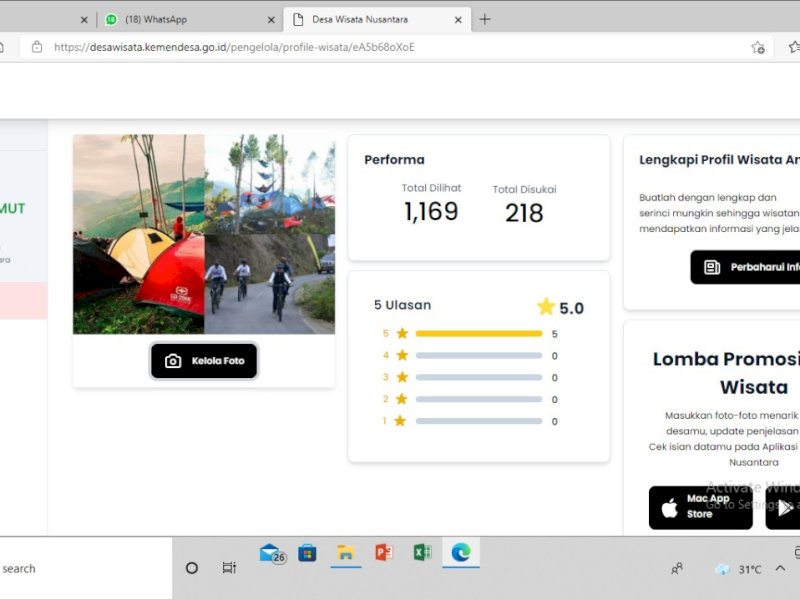
Task: Click the camera icon in Kelola Foto
Action: 173,361
